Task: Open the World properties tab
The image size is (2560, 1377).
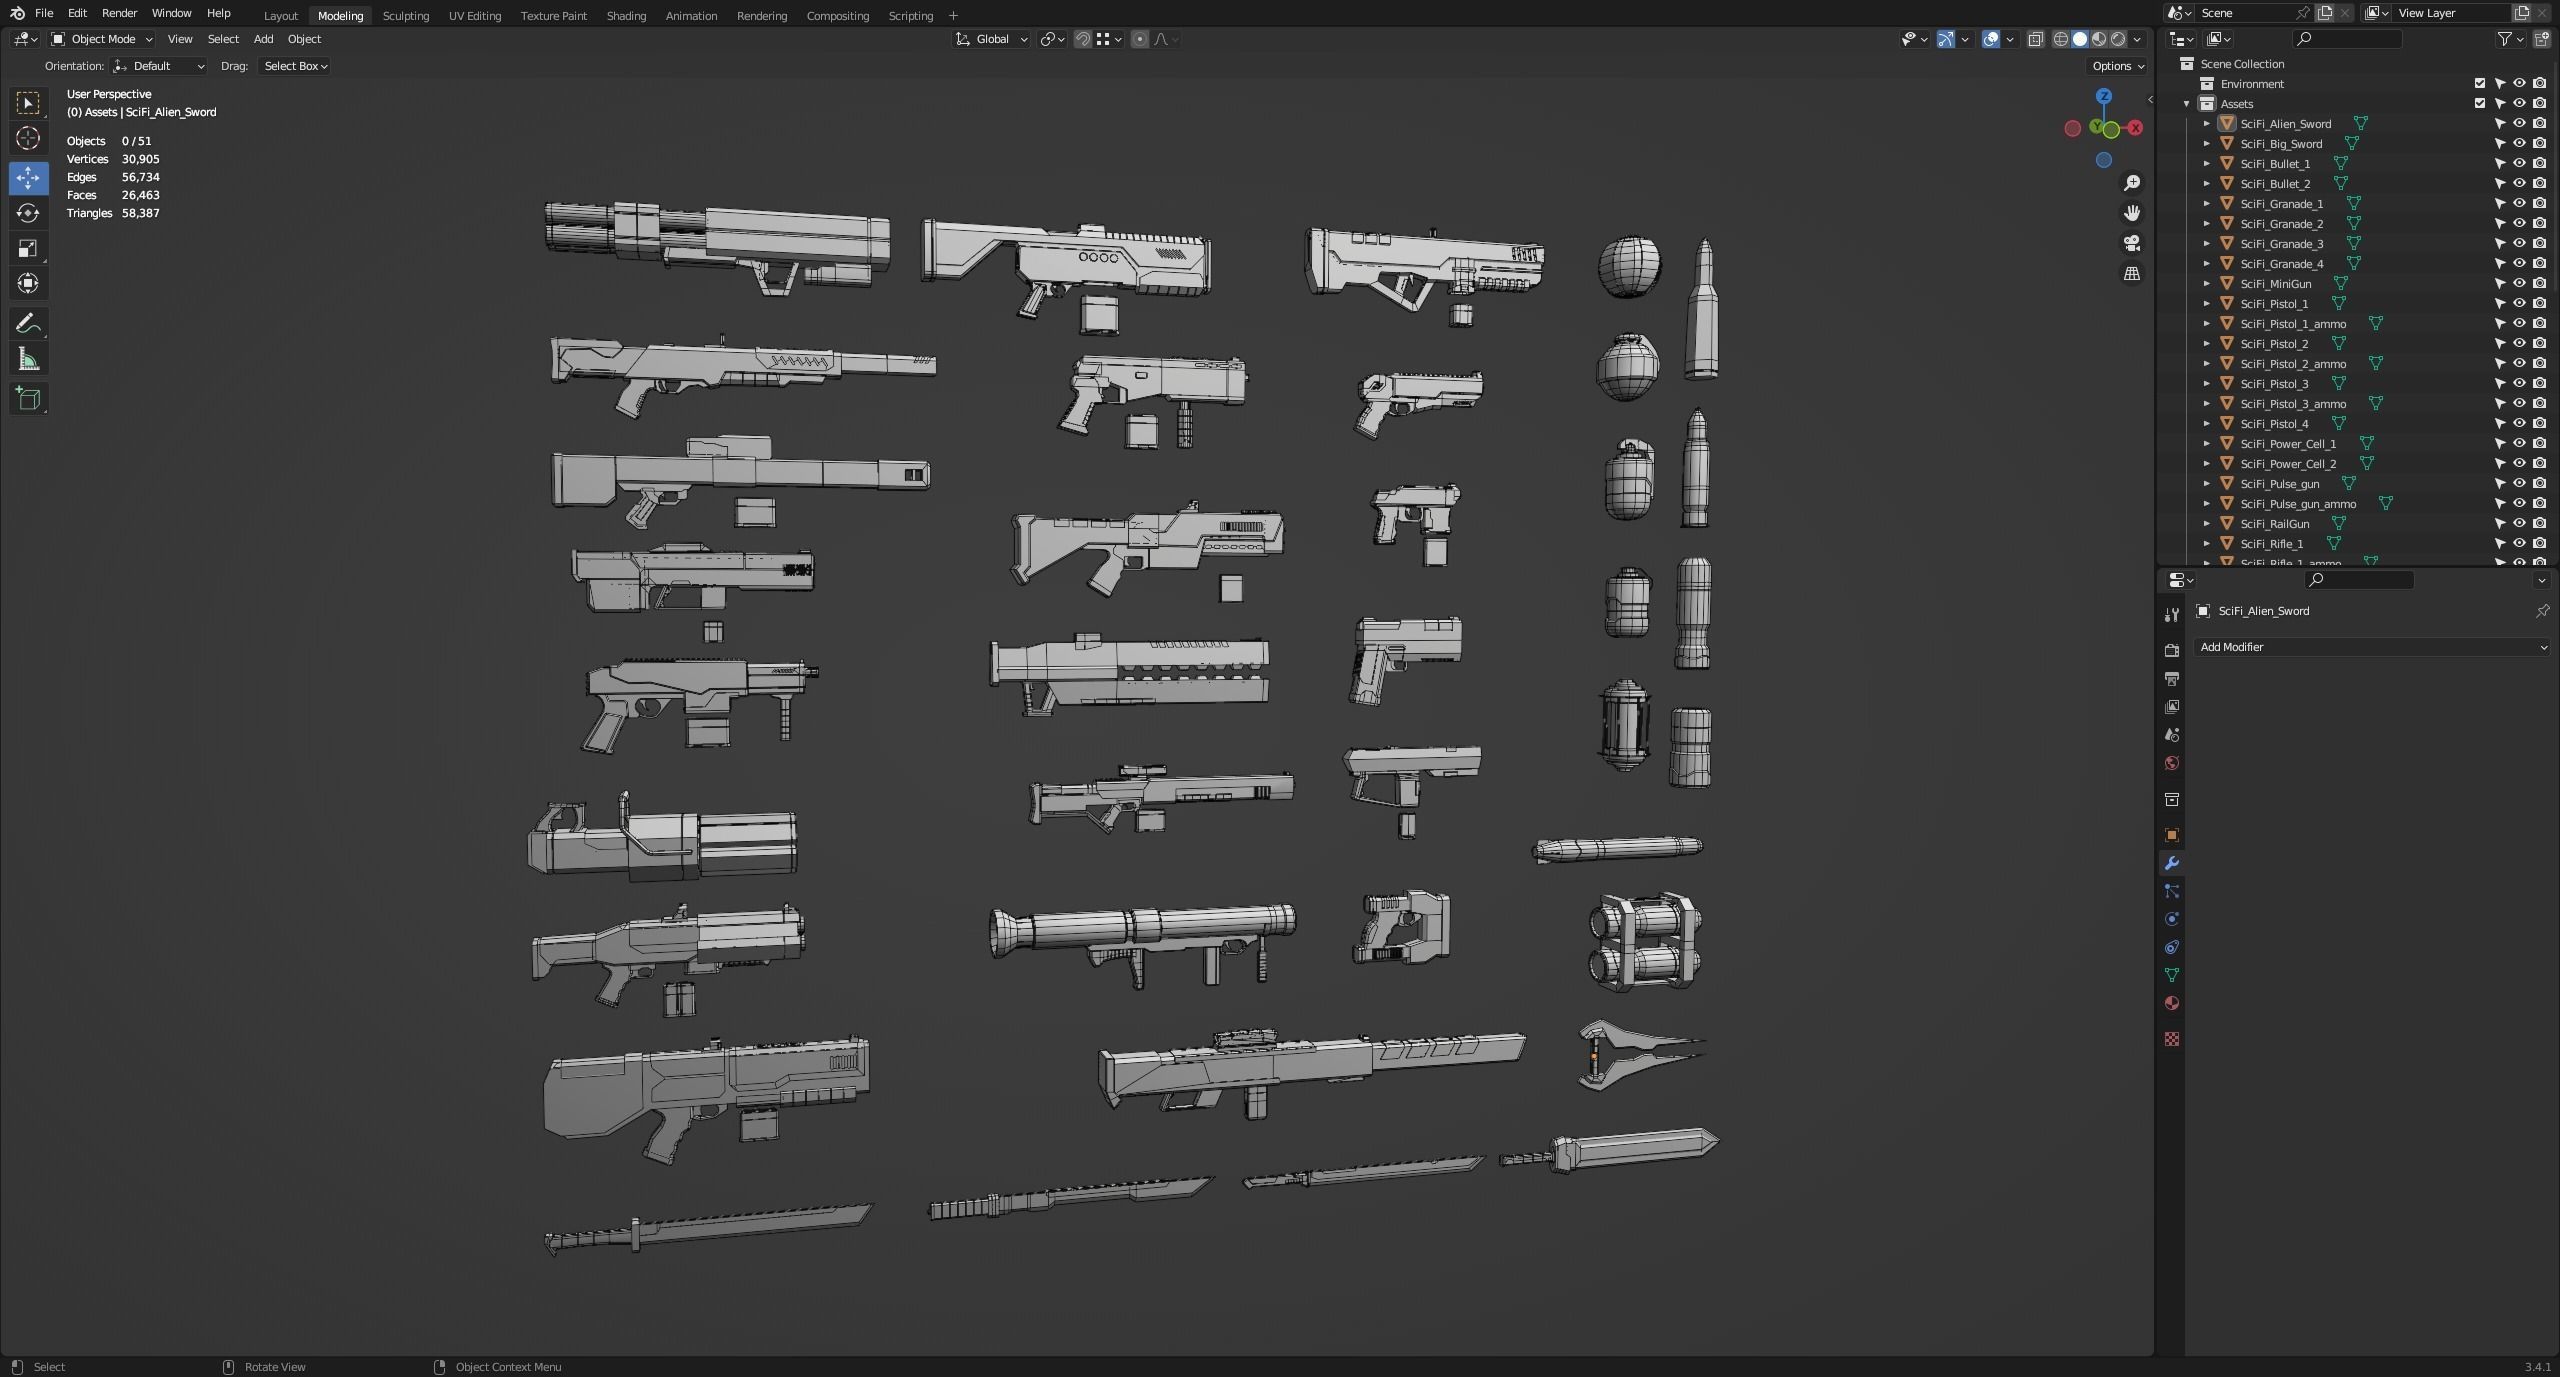Action: pyautogui.click(x=2171, y=763)
